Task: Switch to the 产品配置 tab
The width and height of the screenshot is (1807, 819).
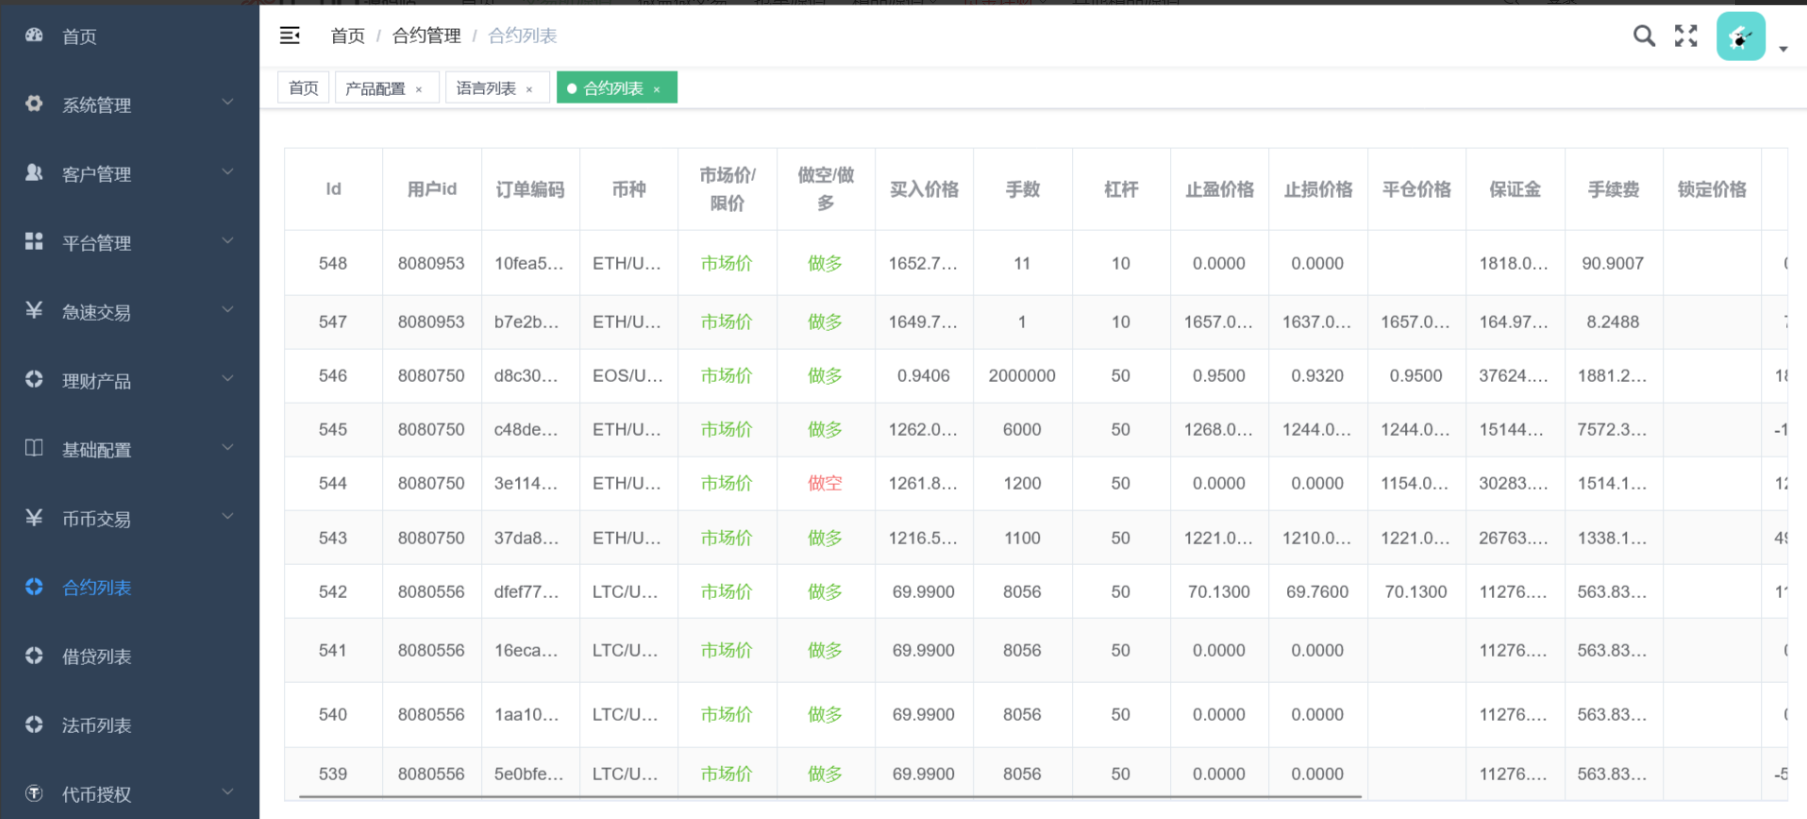Action: pyautogui.click(x=375, y=89)
